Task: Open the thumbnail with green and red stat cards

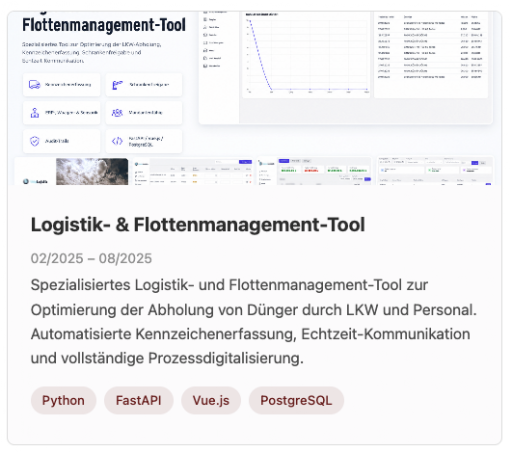Action: [x=314, y=171]
